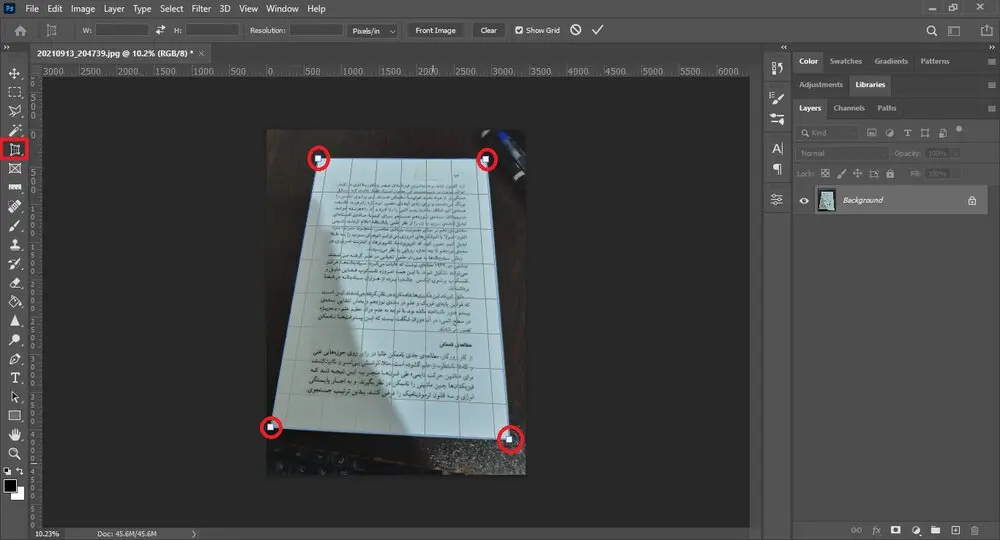Image resolution: width=1000 pixels, height=540 pixels.
Task: Select the Frame tool
Action: coord(15,168)
